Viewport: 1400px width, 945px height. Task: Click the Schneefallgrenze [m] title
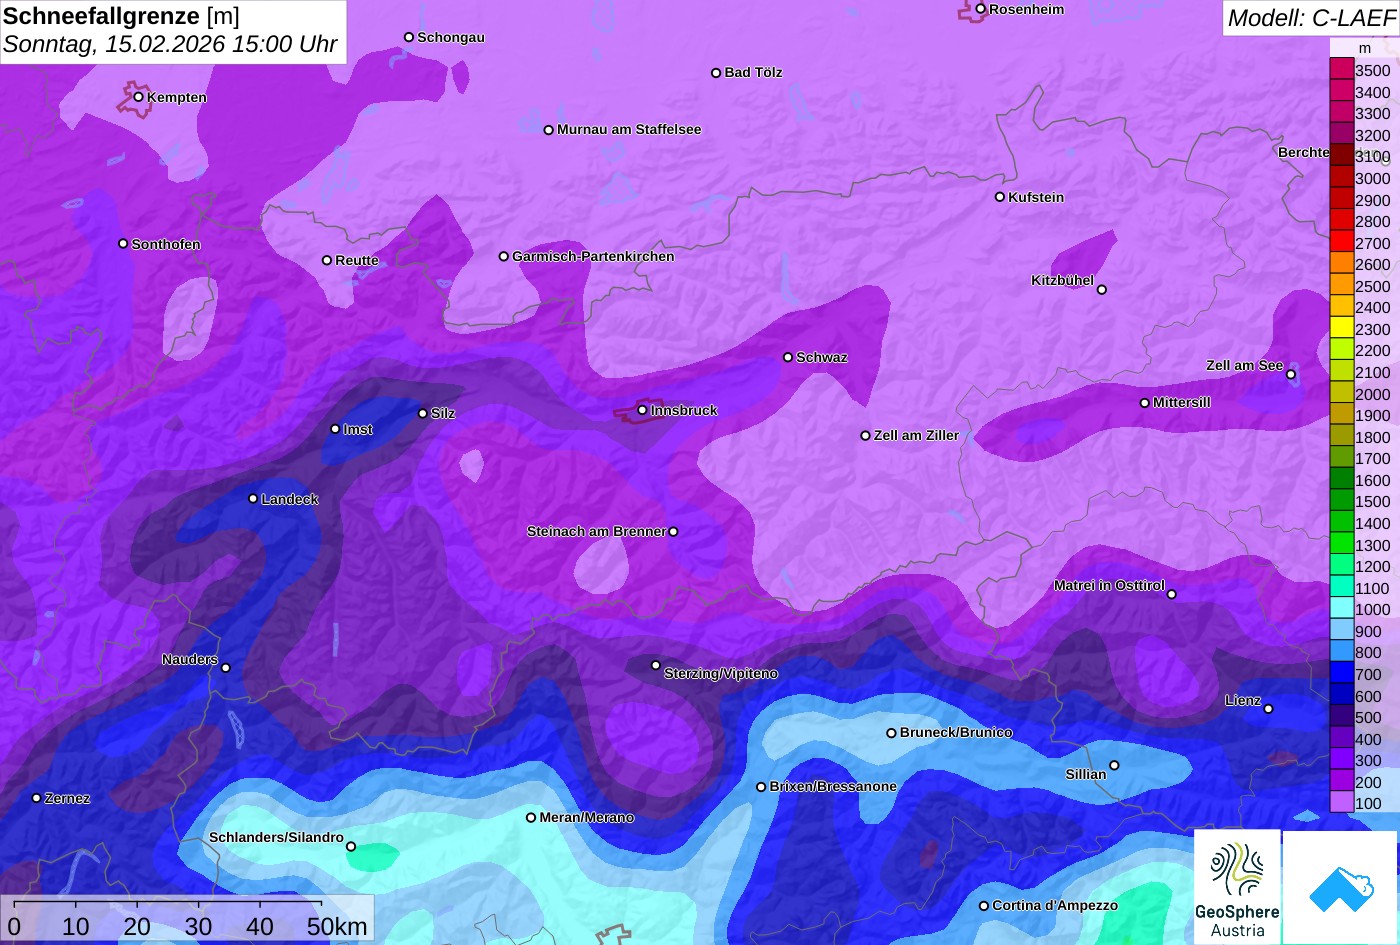[x=121, y=15]
